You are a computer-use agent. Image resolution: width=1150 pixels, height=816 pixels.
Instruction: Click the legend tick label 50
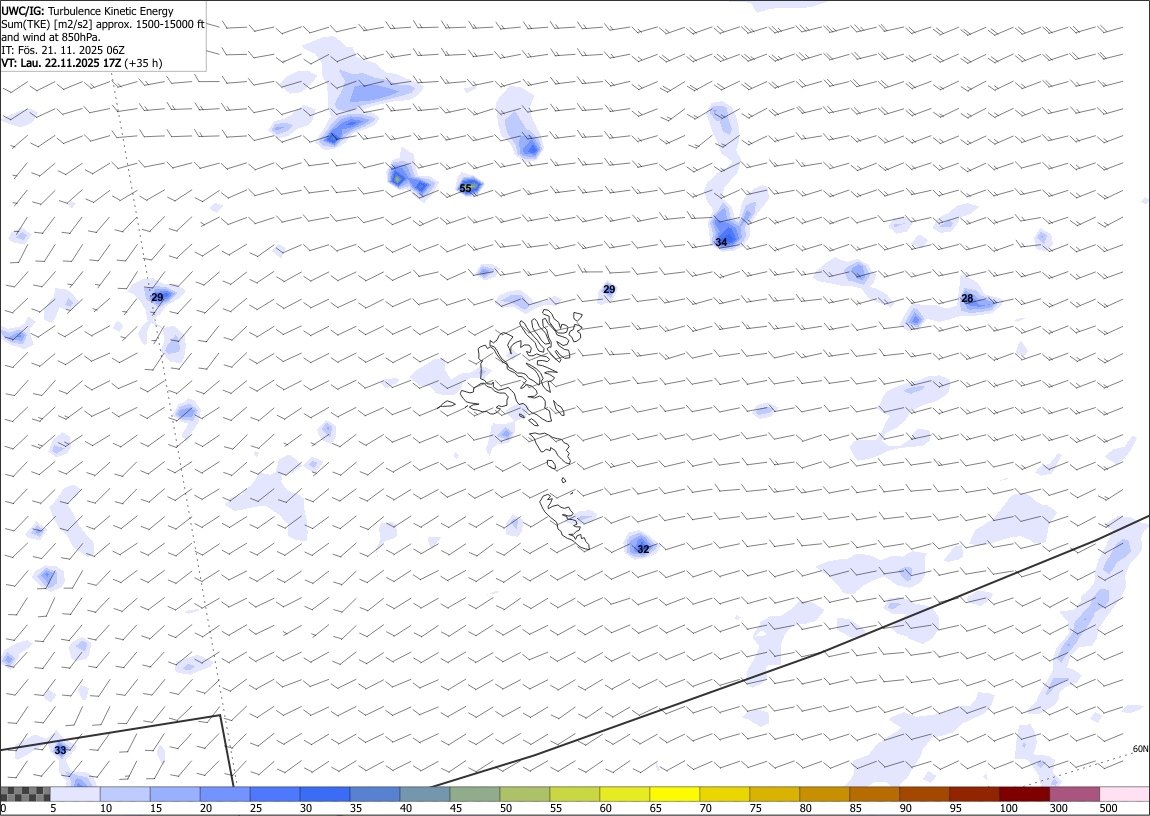506,808
